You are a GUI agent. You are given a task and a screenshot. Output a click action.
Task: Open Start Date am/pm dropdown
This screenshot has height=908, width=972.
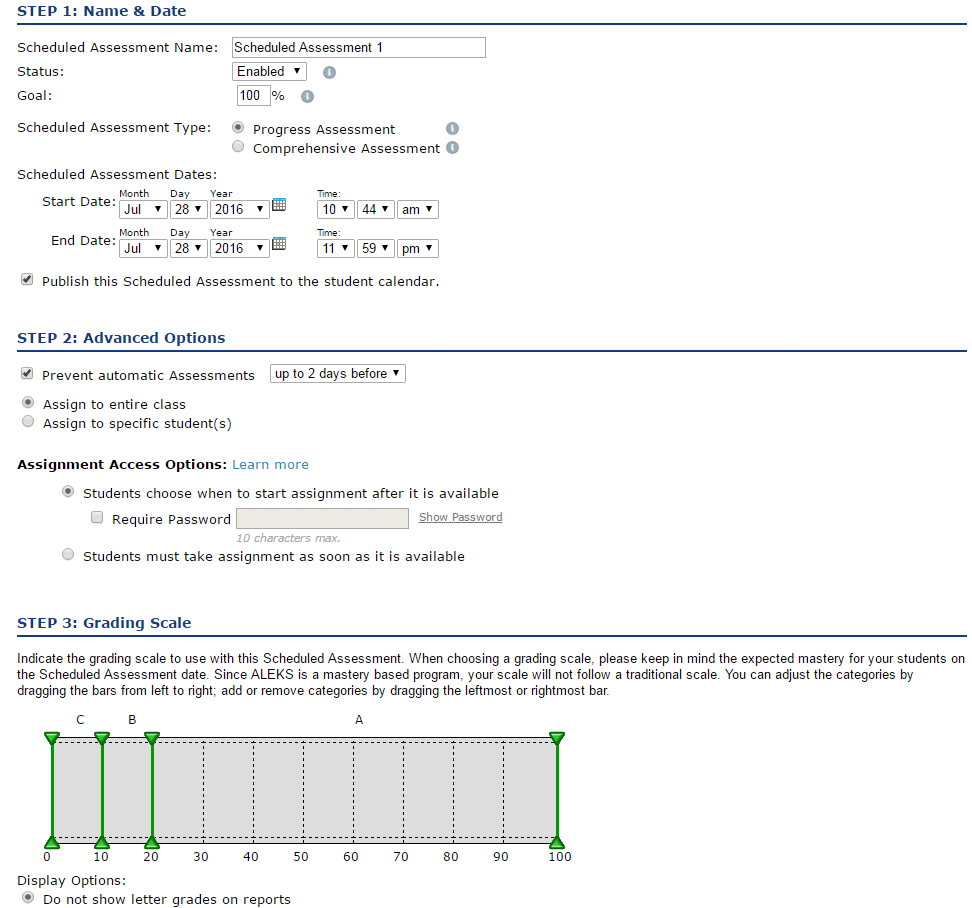(418, 209)
